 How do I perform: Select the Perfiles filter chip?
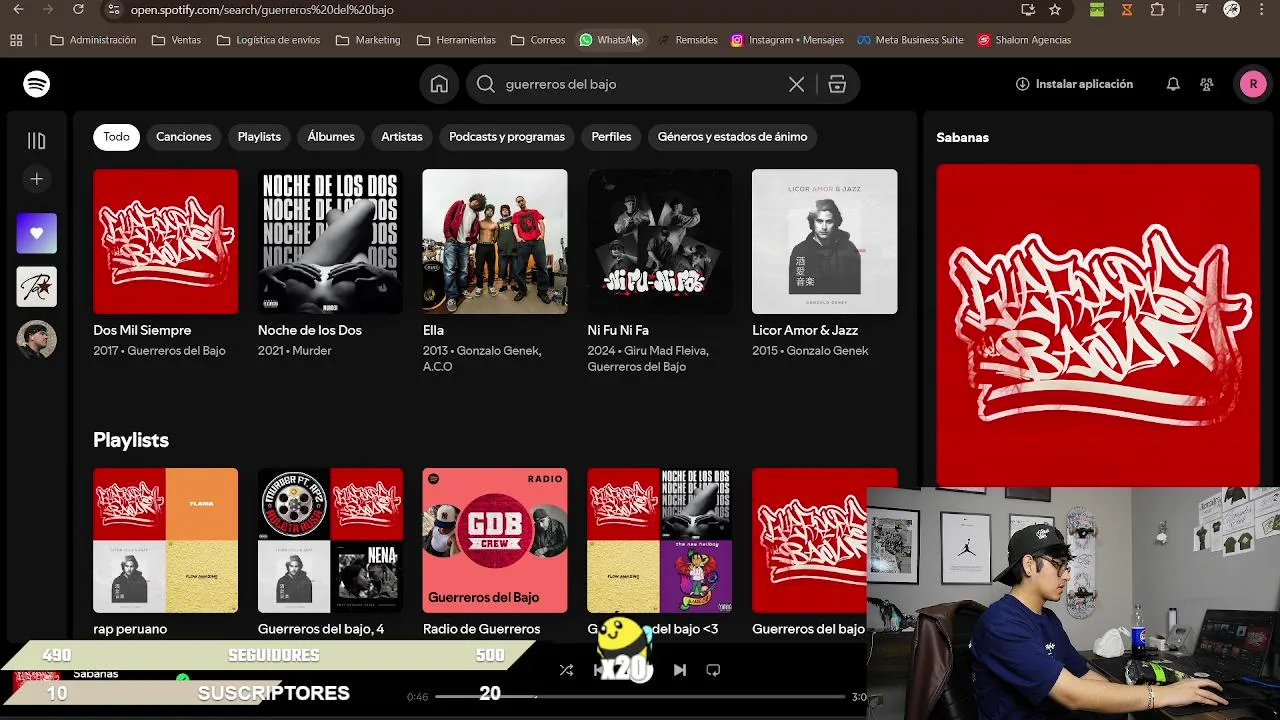(x=611, y=137)
